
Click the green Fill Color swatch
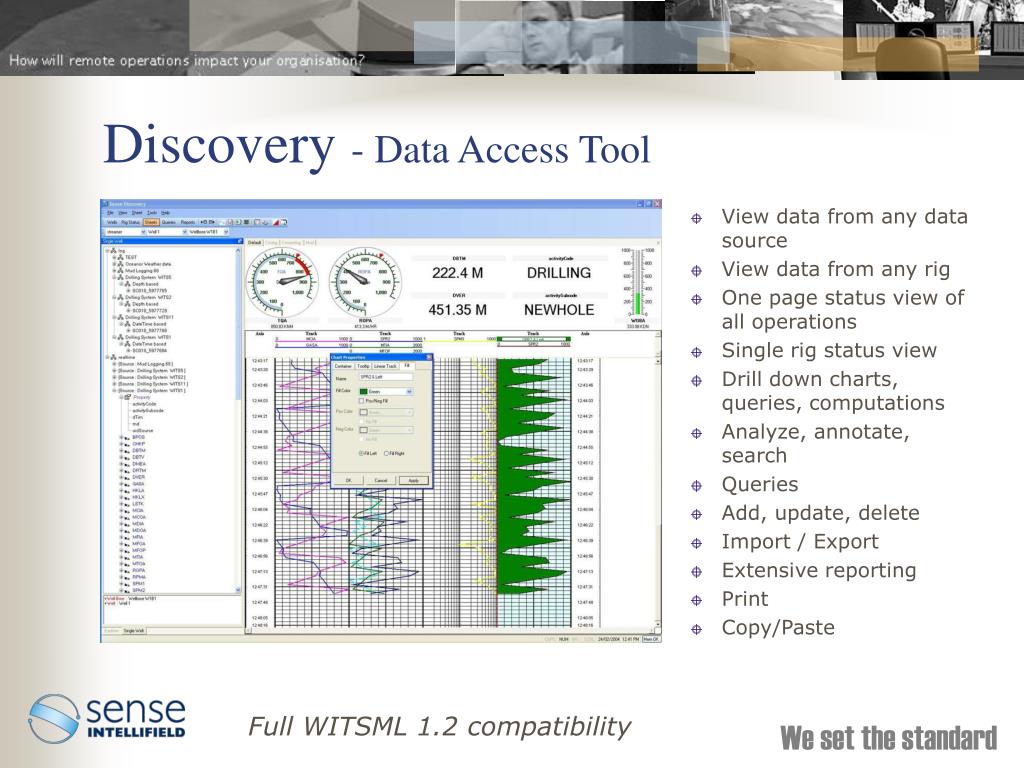364,392
